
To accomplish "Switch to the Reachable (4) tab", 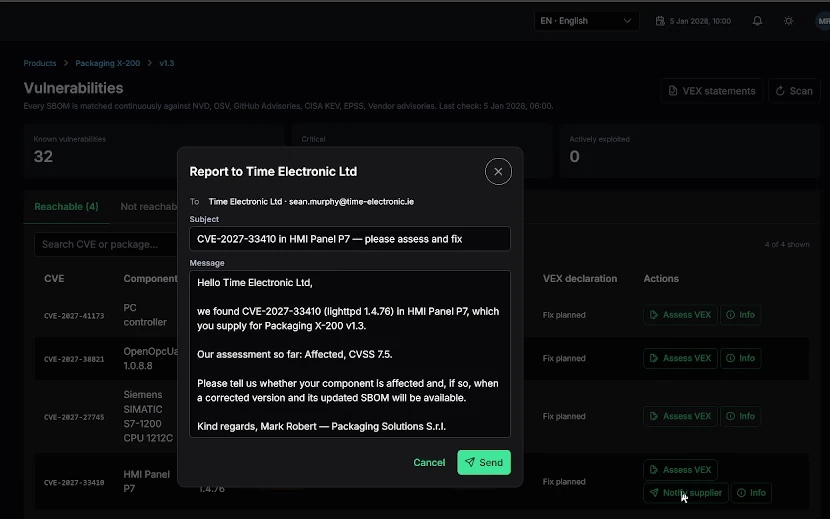I will pos(66,207).
